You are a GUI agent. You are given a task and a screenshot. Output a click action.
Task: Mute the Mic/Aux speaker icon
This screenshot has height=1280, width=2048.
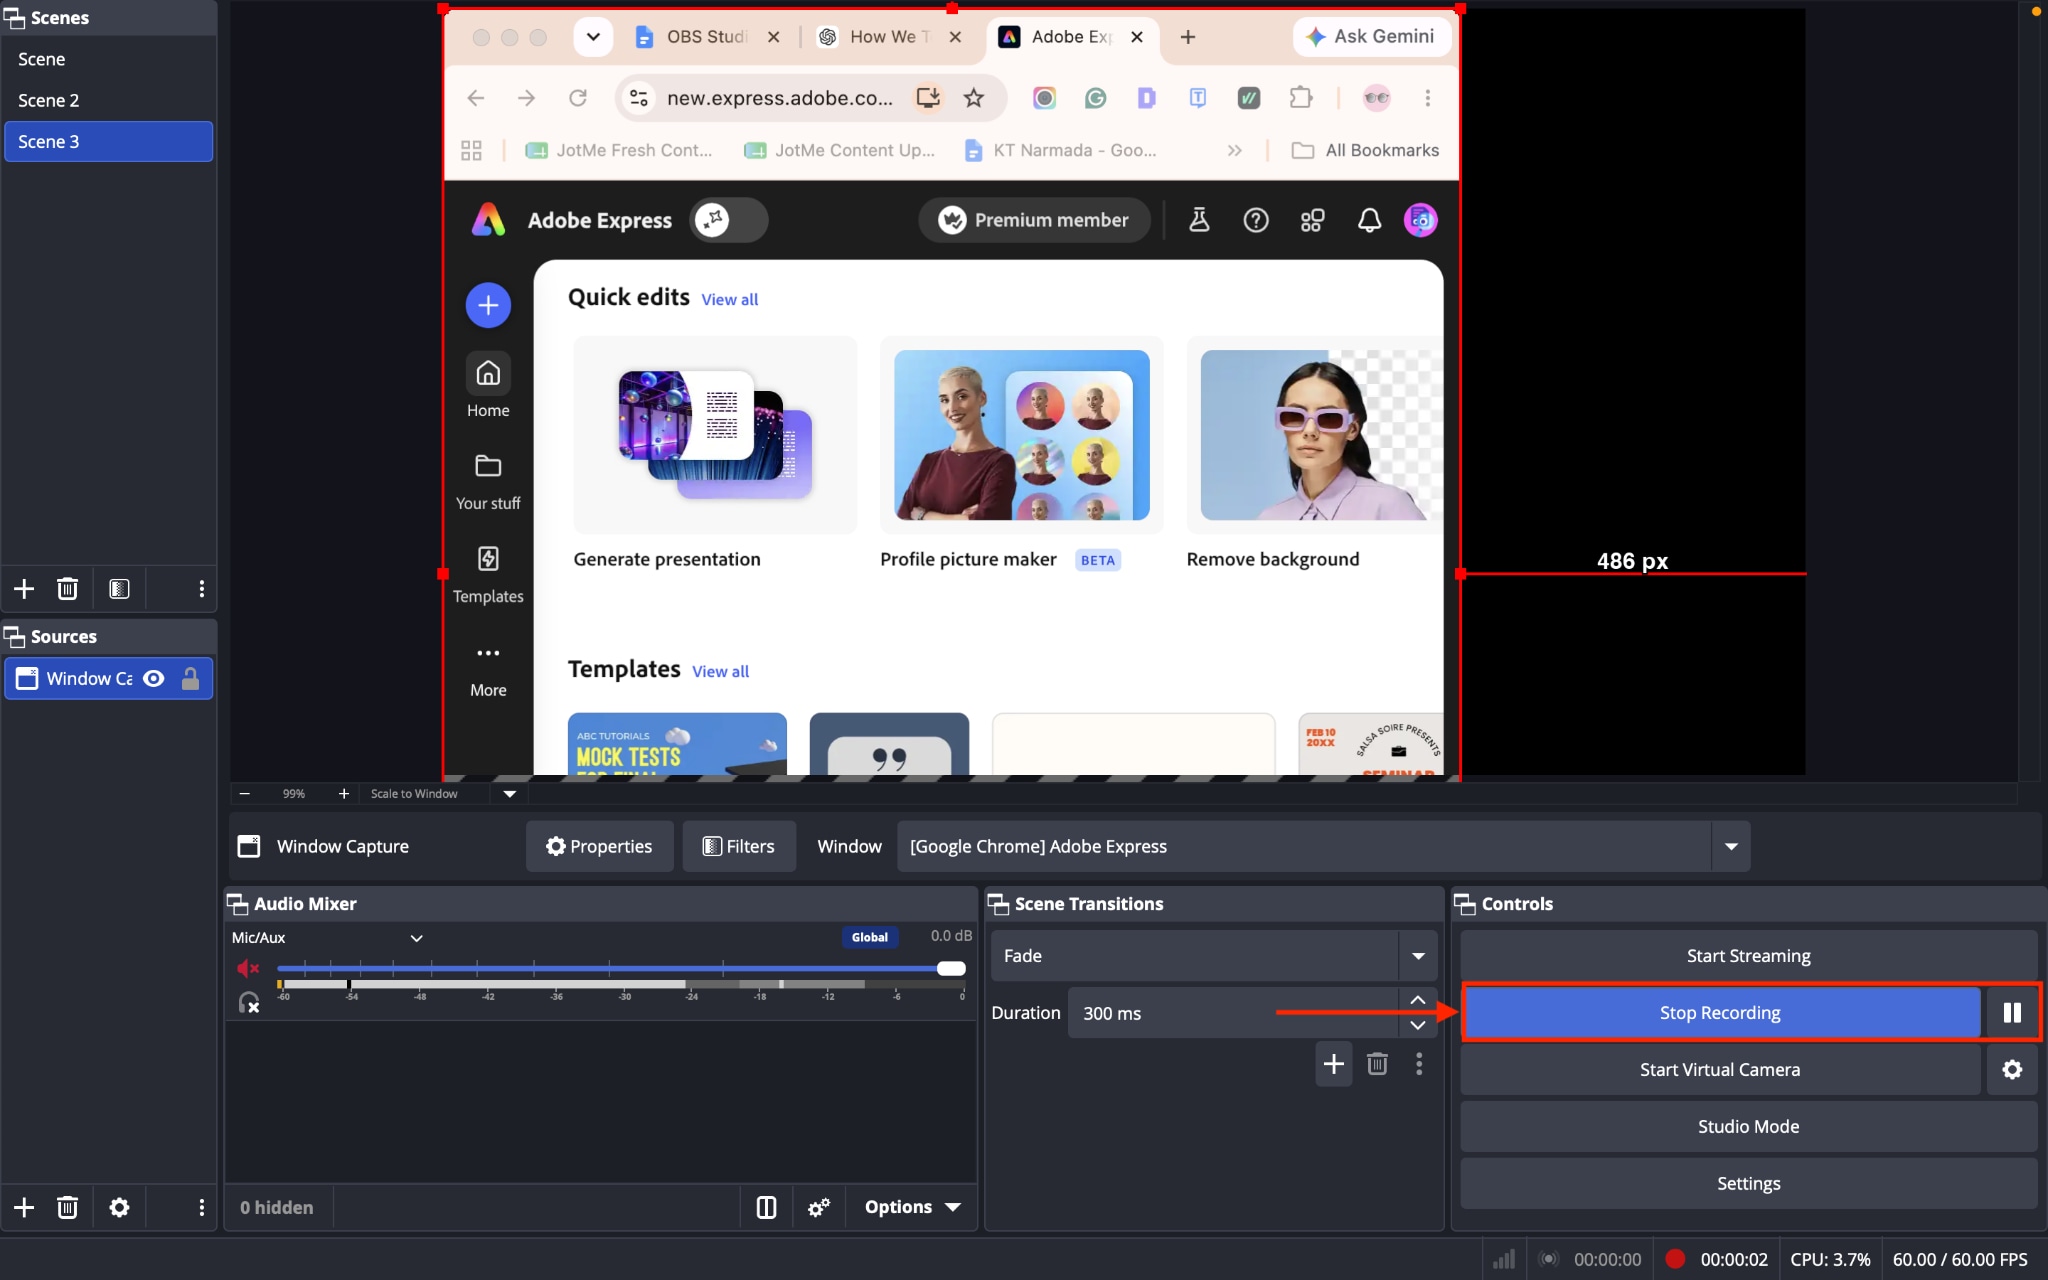pyautogui.click(x=248, y=968)
